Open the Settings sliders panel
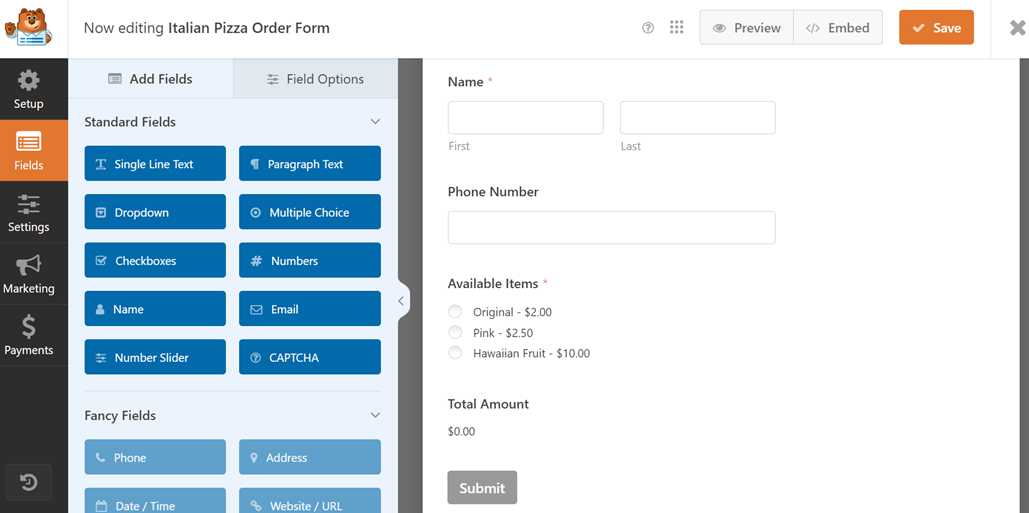1029x513 pixels. [29, 213]
